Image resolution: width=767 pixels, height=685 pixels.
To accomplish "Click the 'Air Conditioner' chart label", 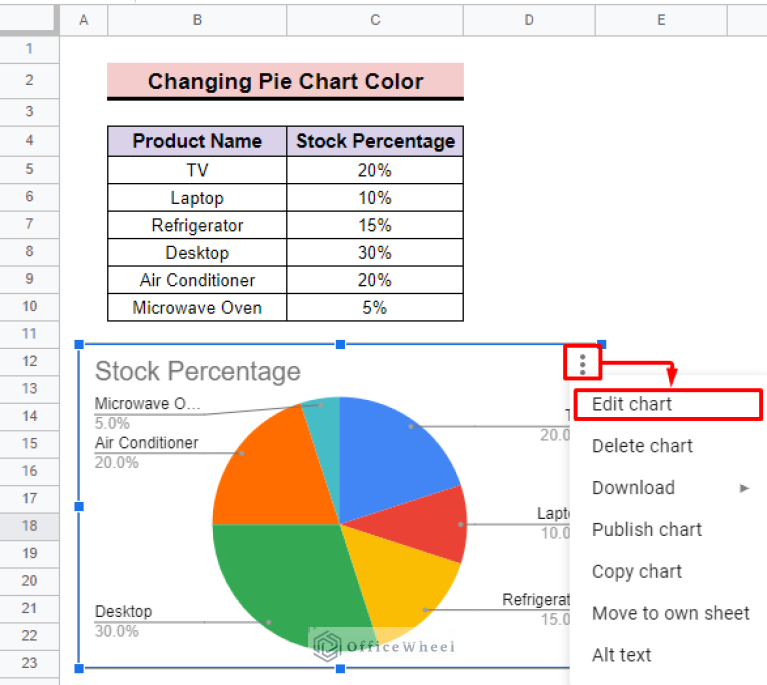I will [146, 443].
